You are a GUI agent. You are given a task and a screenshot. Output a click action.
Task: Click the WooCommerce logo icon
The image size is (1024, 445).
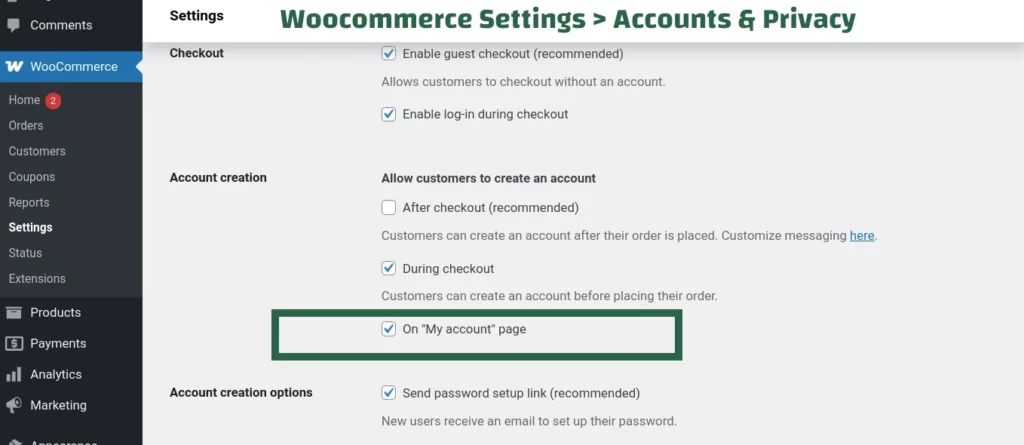pyautogui.click(x=15, y=67)
